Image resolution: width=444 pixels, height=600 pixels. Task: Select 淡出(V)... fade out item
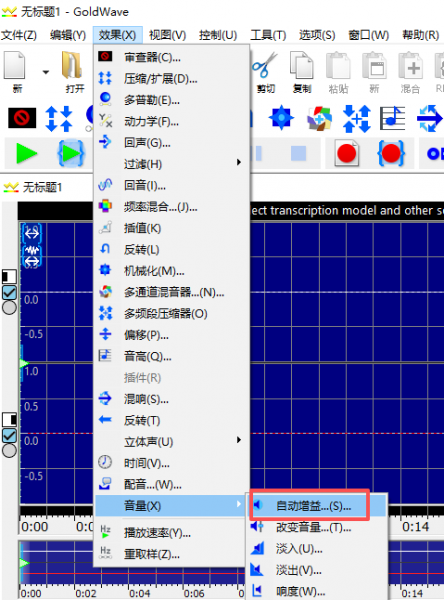318,570
